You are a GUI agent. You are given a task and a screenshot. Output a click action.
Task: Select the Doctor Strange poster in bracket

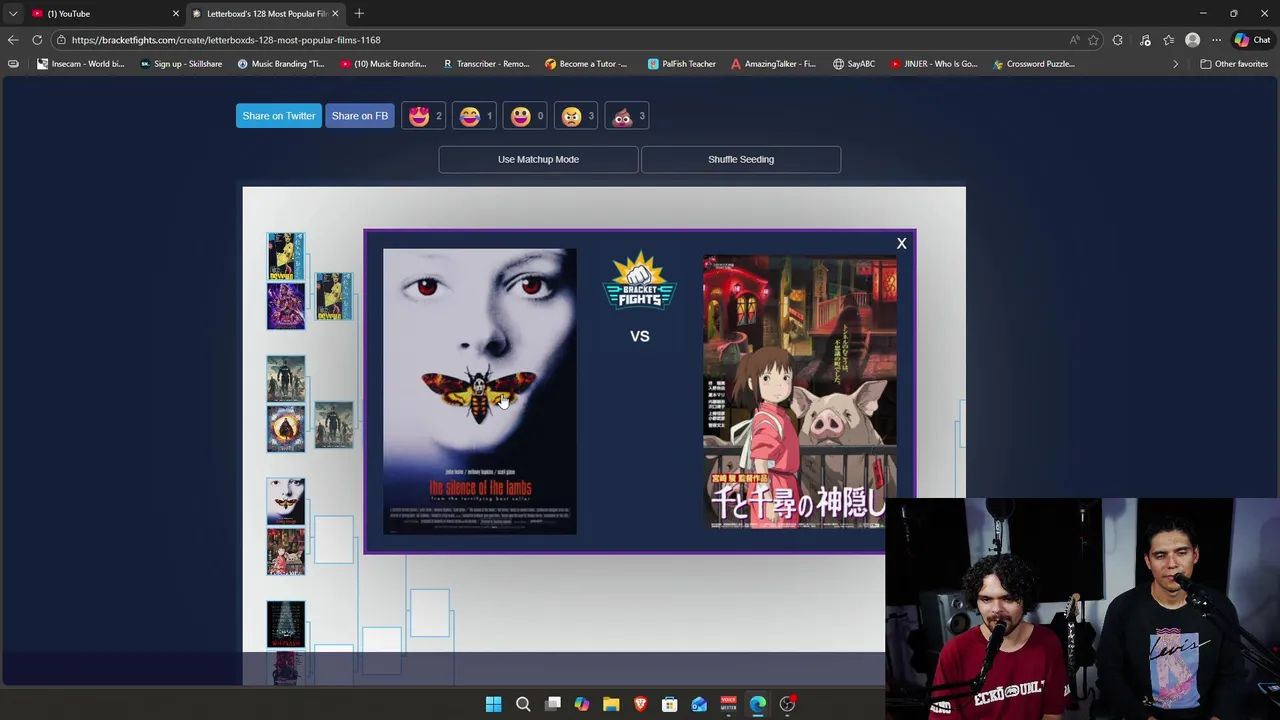point(285,429)
